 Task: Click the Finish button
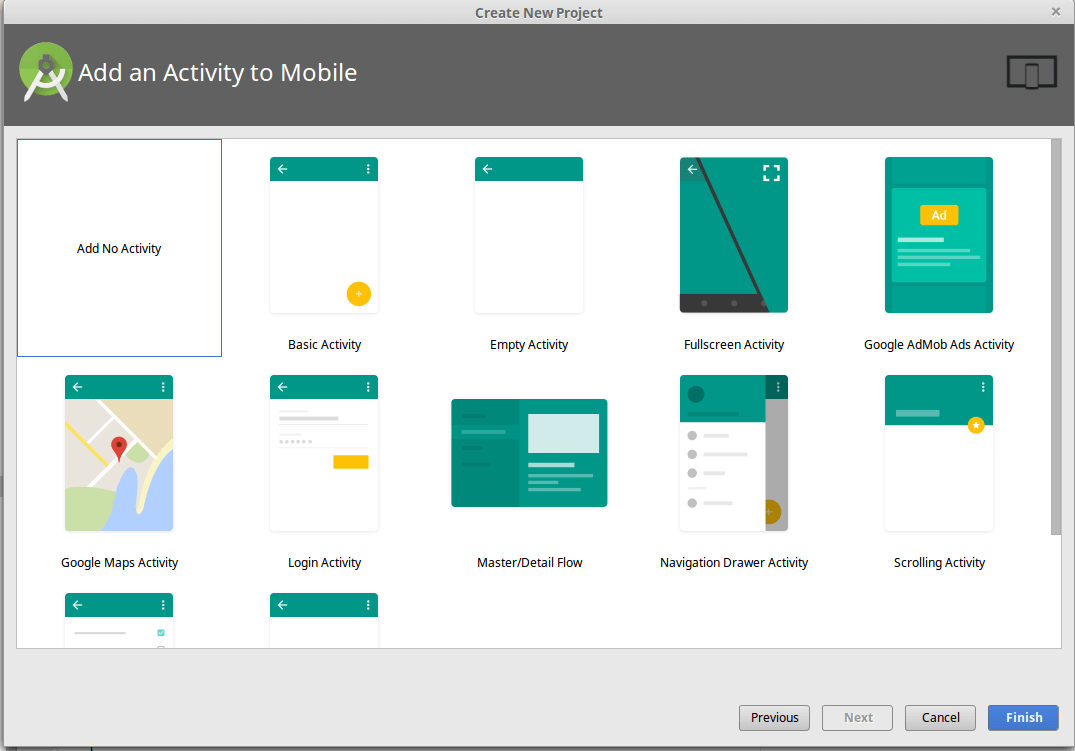point(1023,717)
